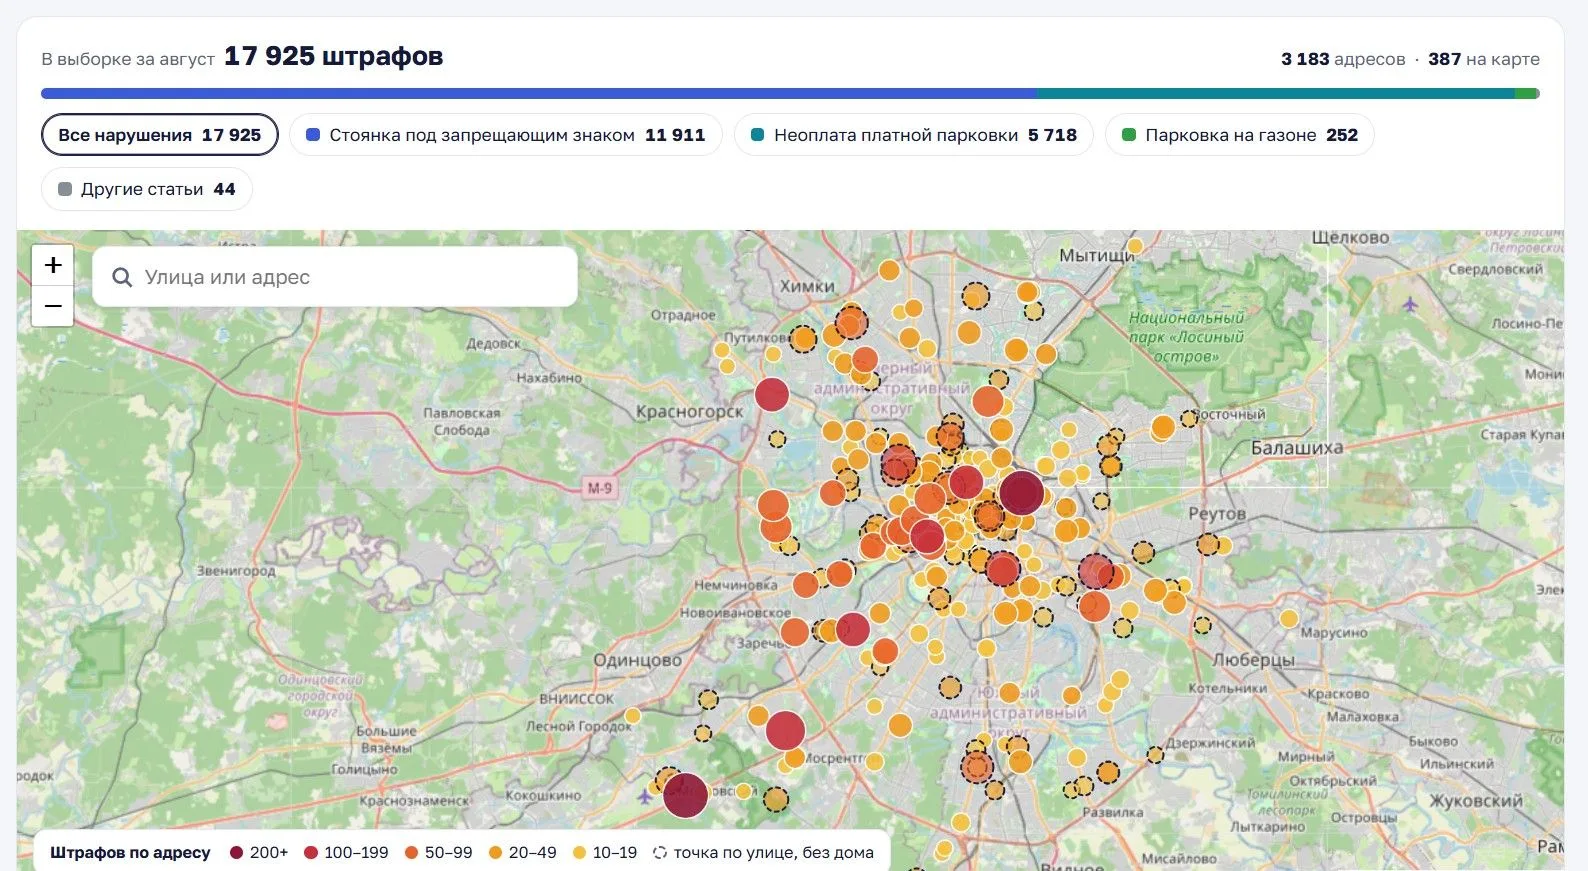Zoom out on the map
This screenshot has height=871, width=1588.
tap(53, 306)
